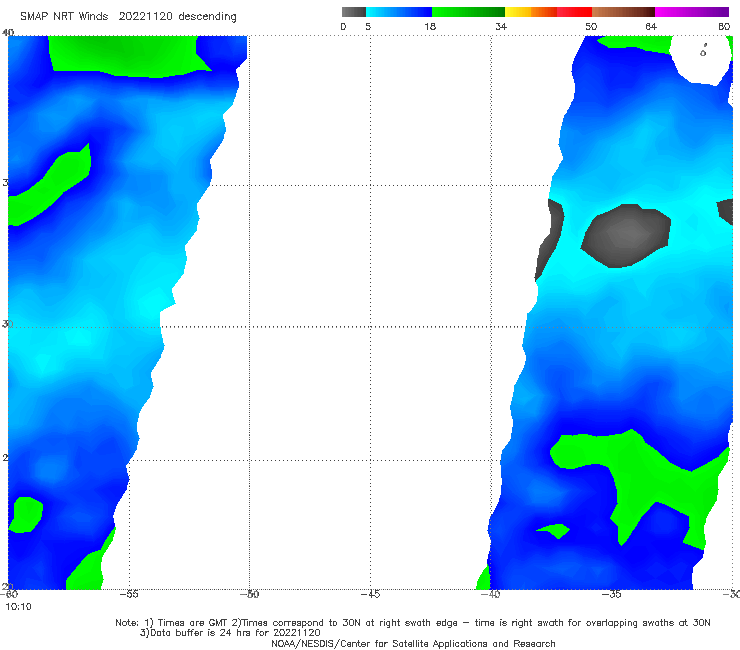
Task: Click the "5" label under the color bar
Action: [x=368, y=26]
